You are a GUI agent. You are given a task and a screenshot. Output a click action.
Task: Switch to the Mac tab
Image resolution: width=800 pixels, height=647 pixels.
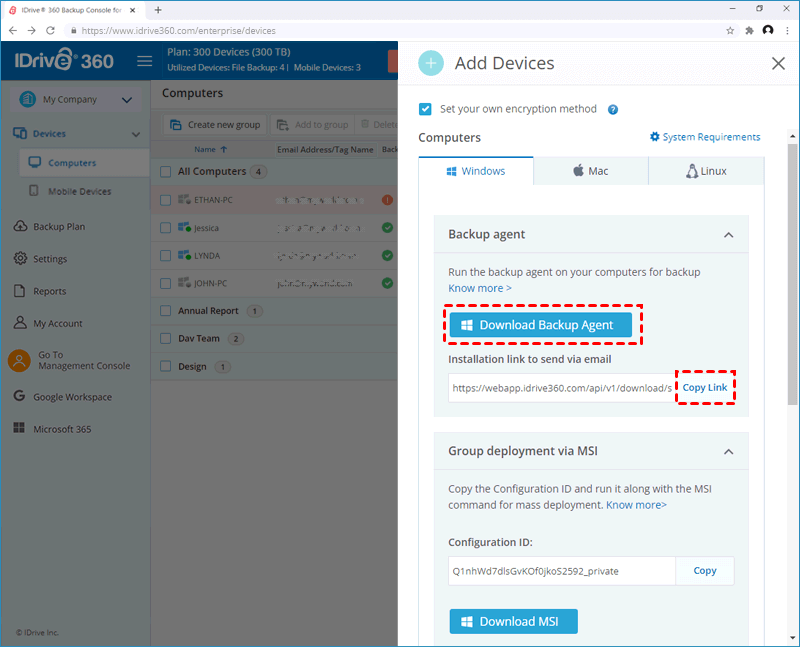591,171
